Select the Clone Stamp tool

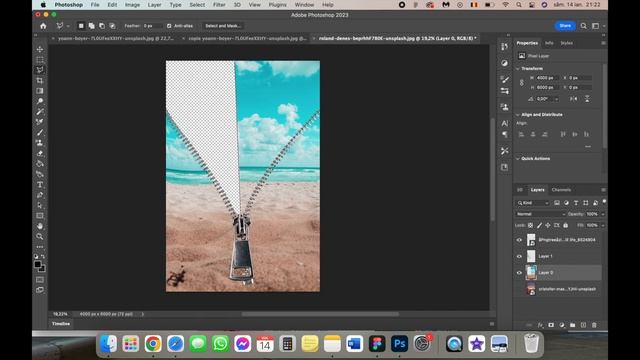click(x=40, y=143)
